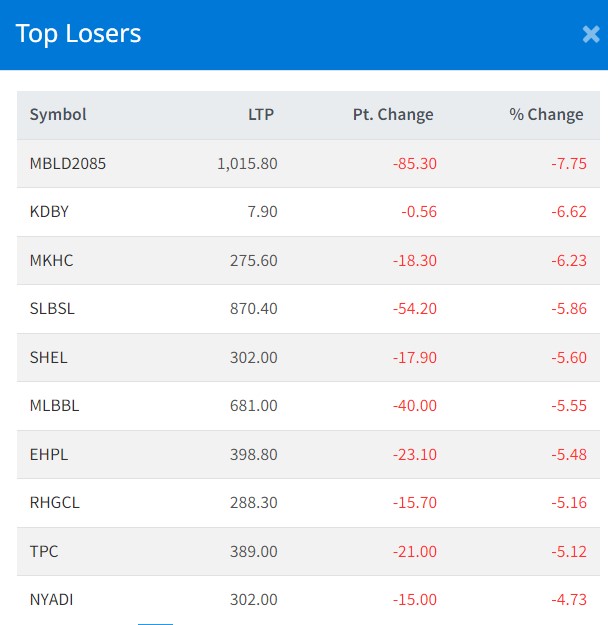The image size is (608, 625).
Task: Open the MBLD2085 symbol row
Action: 68,163
